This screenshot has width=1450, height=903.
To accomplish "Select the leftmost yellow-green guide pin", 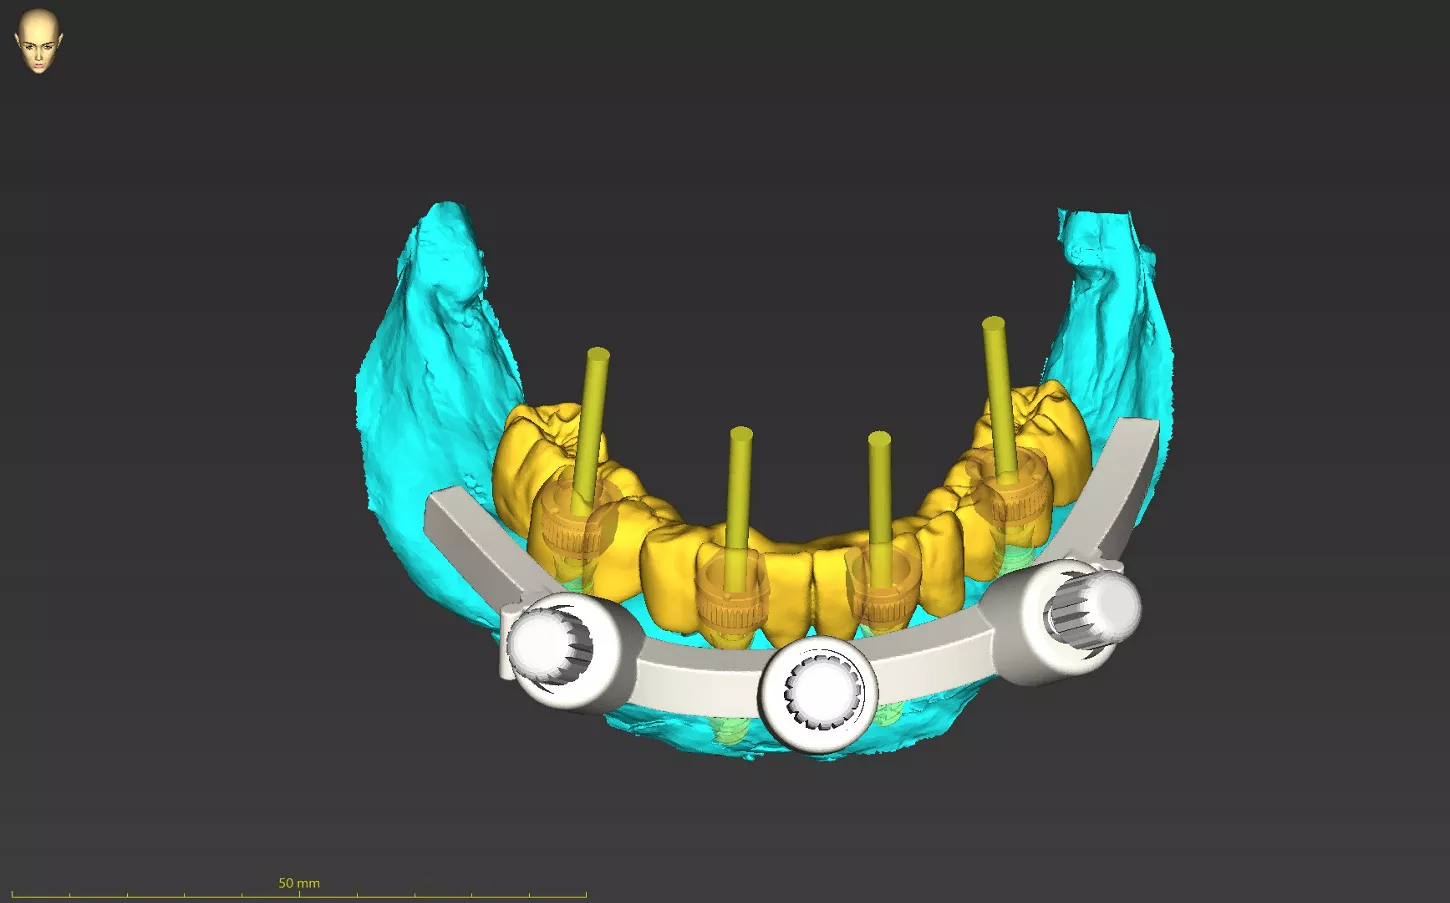I will pos(592,420).
